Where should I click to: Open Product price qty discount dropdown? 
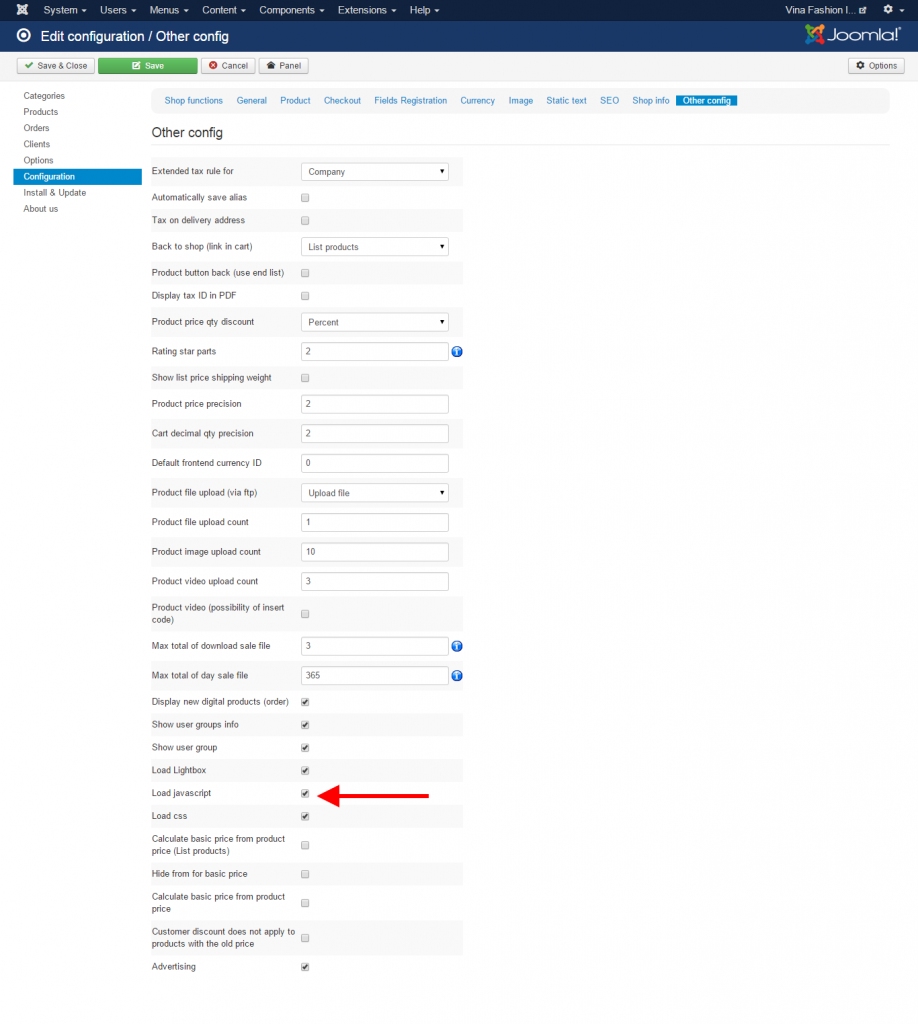coord(374,322)
